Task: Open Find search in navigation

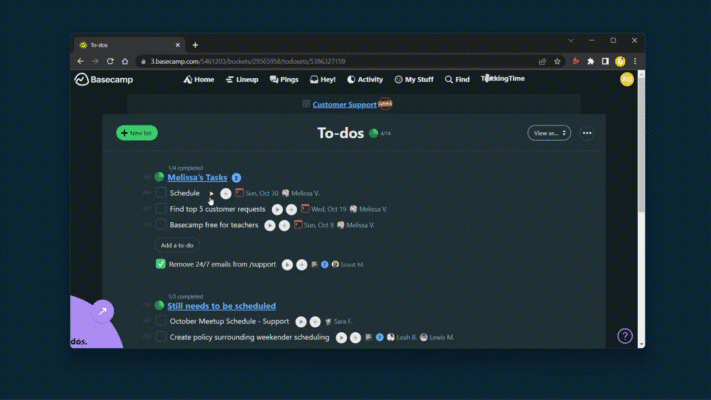Action: [x=457, y=79]
